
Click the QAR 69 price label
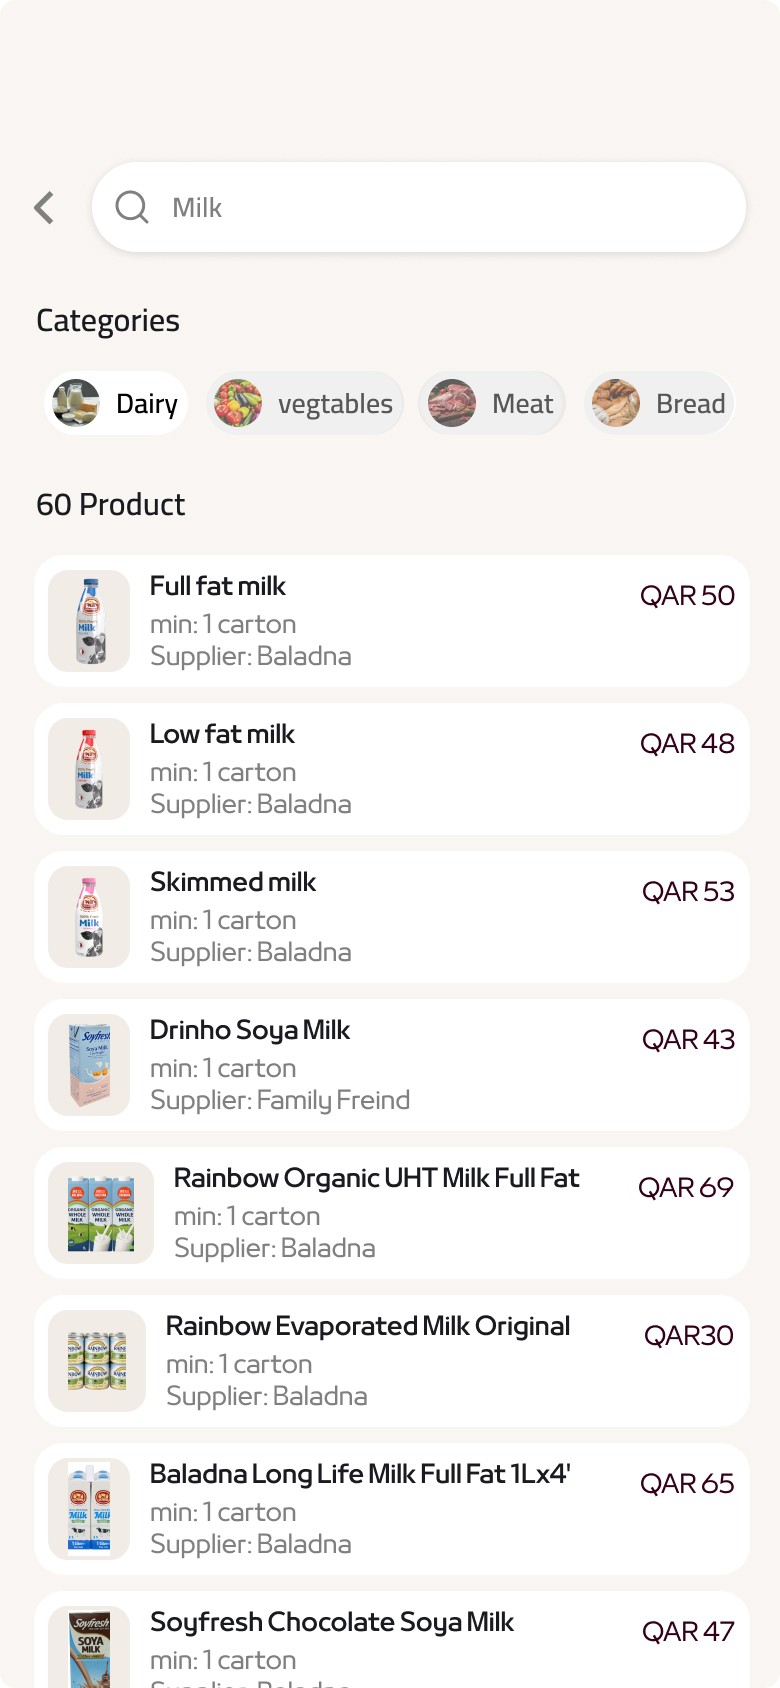click(686, 1187)
